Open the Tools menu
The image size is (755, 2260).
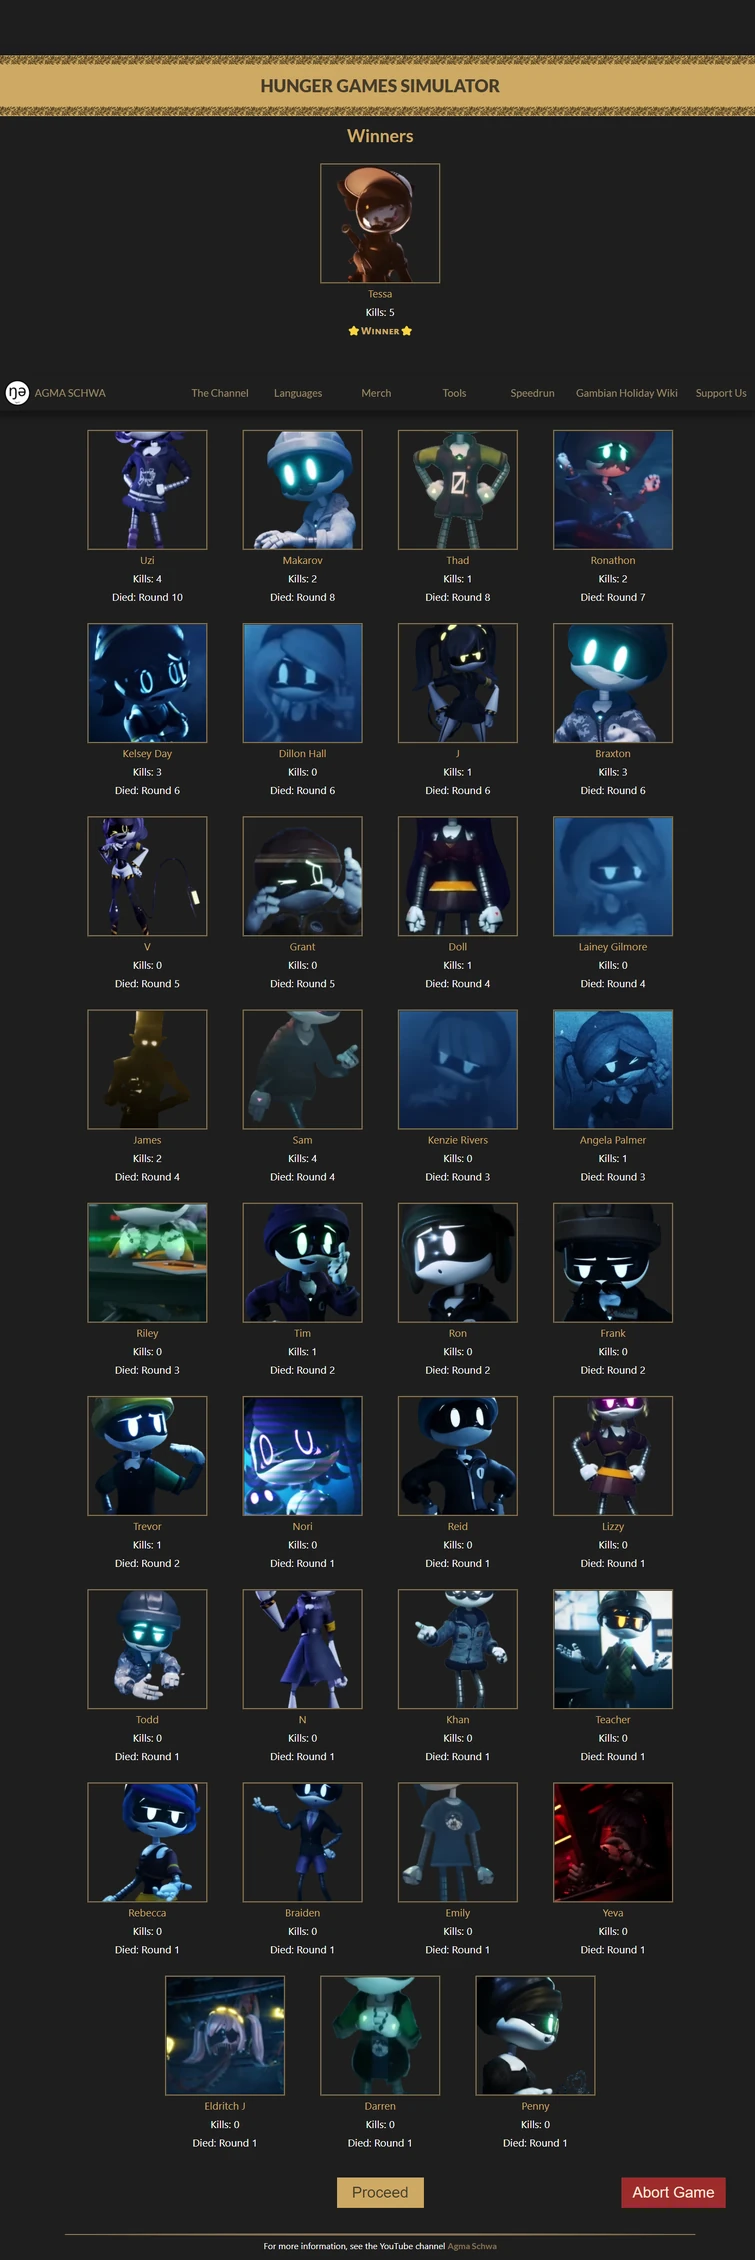coord(454,393)
